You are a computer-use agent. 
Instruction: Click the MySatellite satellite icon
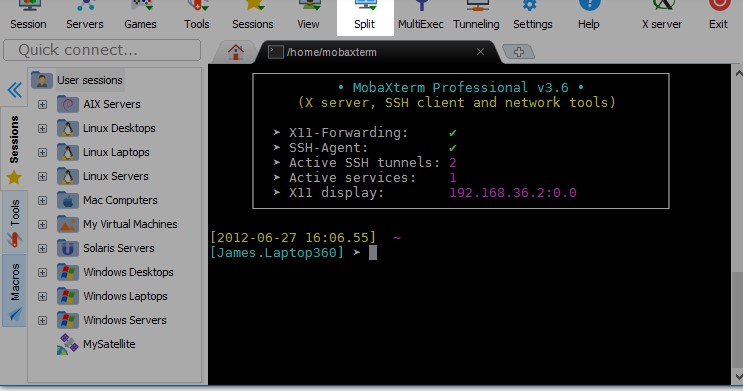tap(68, 345)
